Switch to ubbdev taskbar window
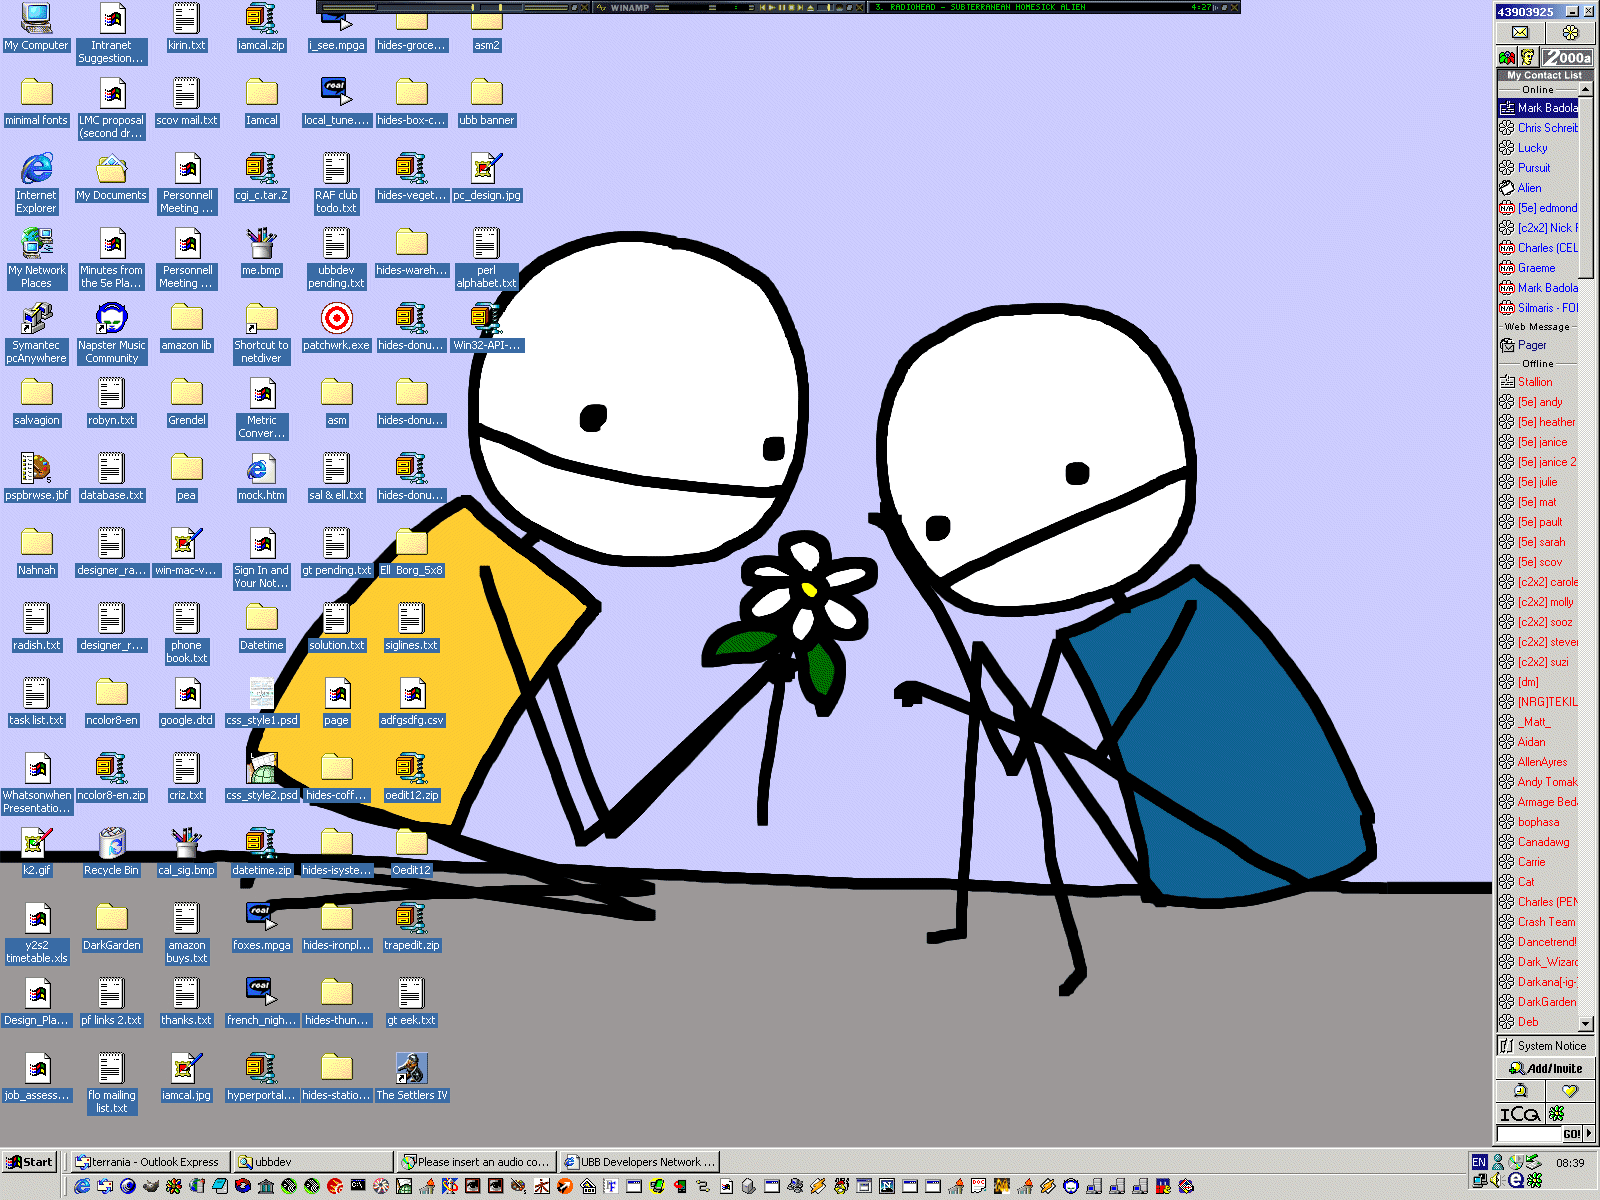This screenshot has height=1200, width=1600. pos(313,1162)
